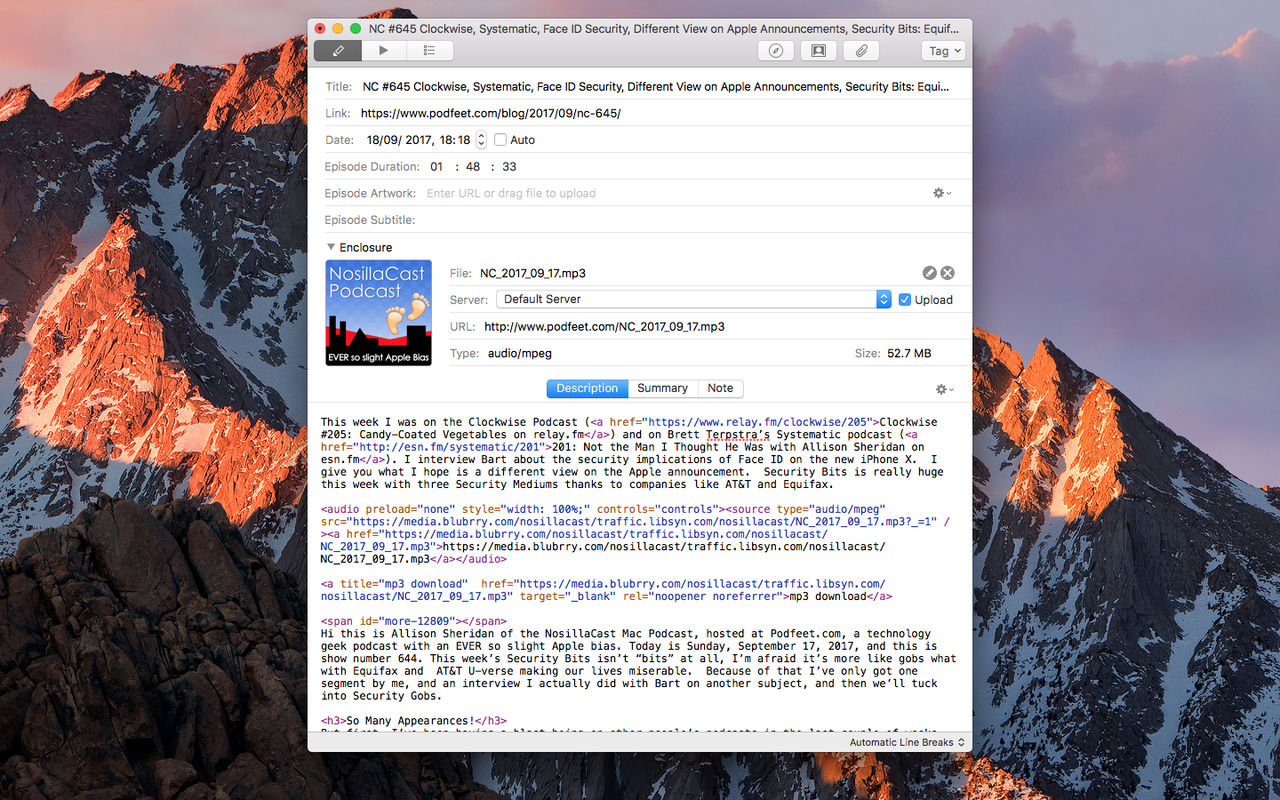This screenshot has width=1280, height=800.
Task: Collapse the Enclosure disclosure triangle
Action: click(x=330, y=247)
